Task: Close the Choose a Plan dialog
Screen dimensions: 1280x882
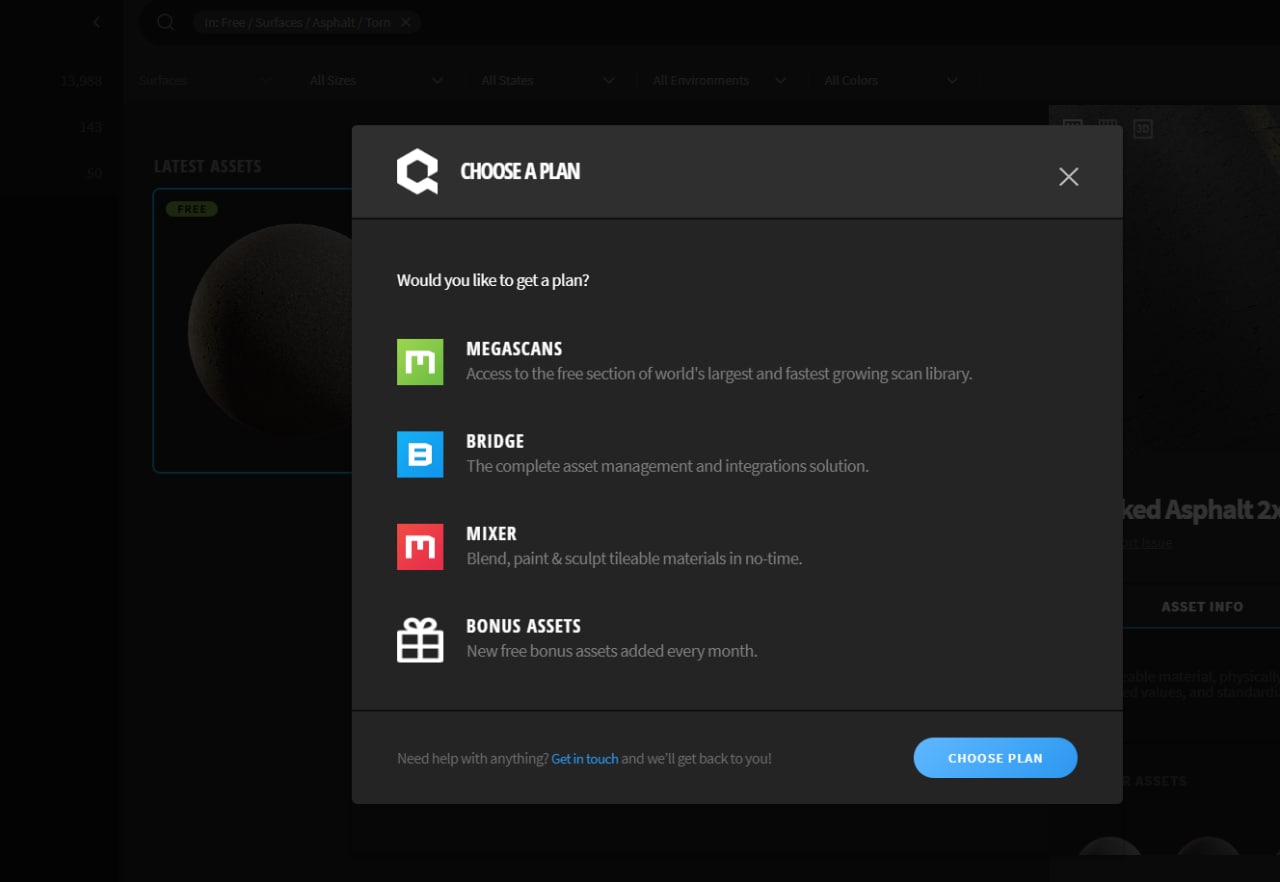Action: pyautogui.click(x=1068, y=176)
